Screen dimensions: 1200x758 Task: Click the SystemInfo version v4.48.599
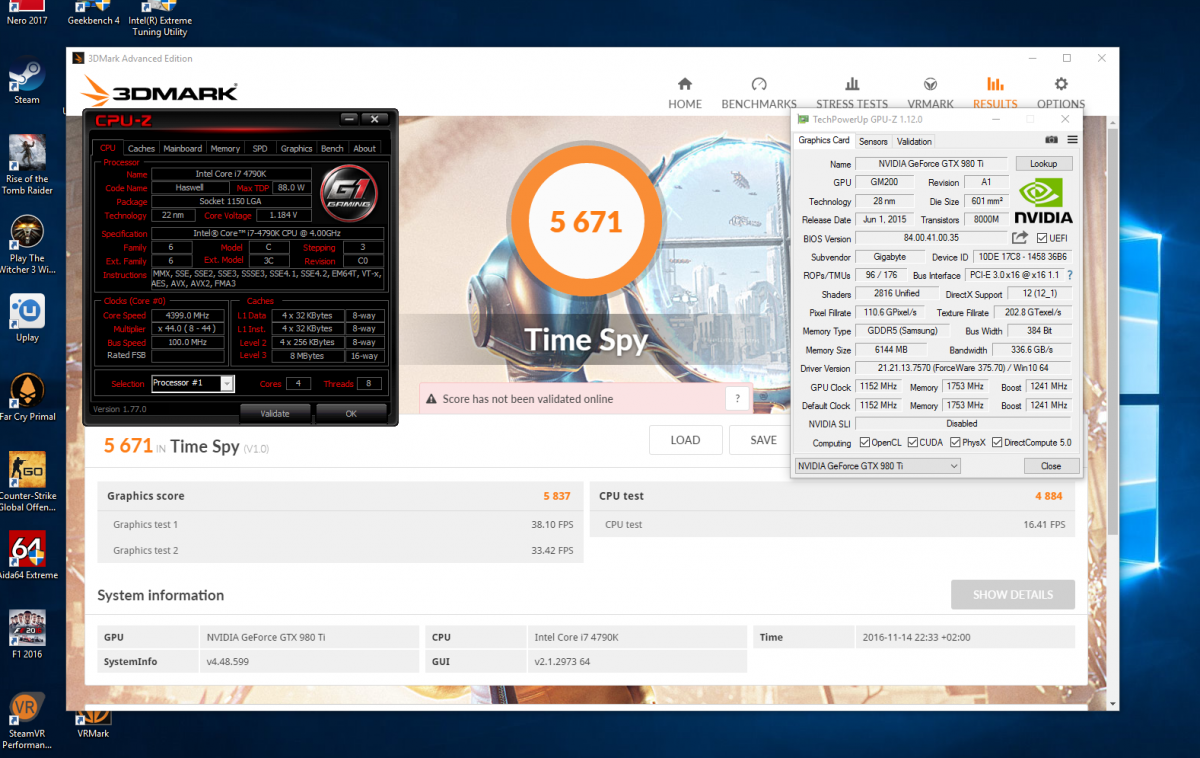(x=227, y=661)
